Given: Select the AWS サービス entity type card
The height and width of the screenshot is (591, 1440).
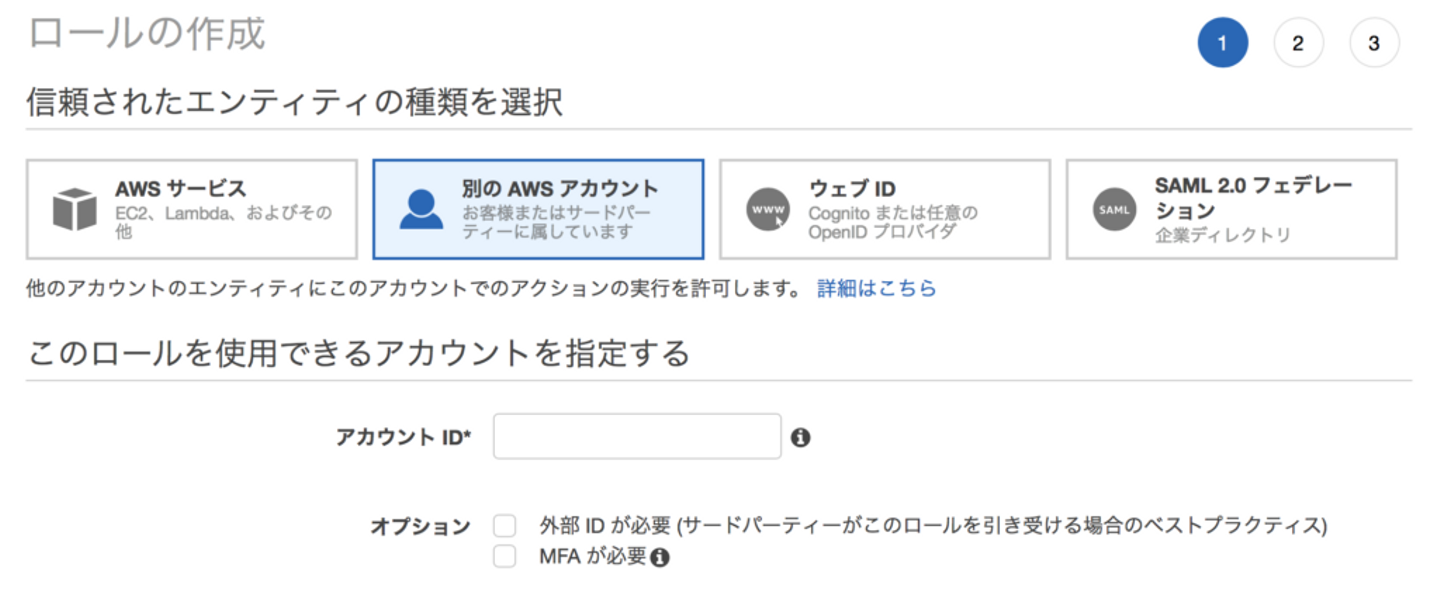Looking at the screenshot, I should click(x=192, y=209).
